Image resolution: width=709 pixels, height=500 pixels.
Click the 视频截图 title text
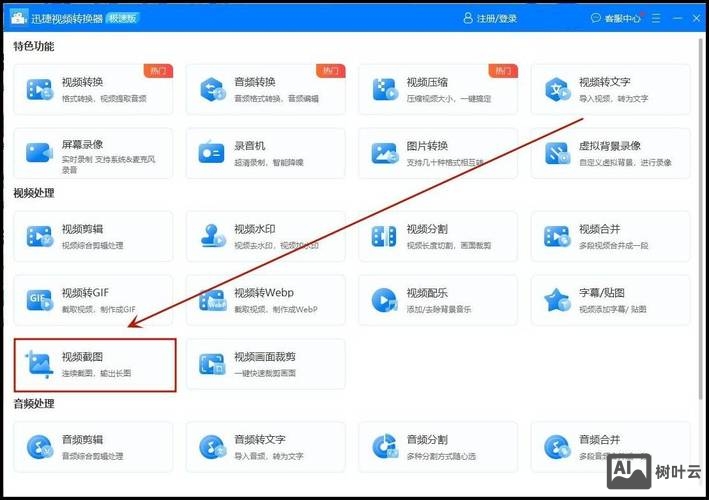pos(82,356)
